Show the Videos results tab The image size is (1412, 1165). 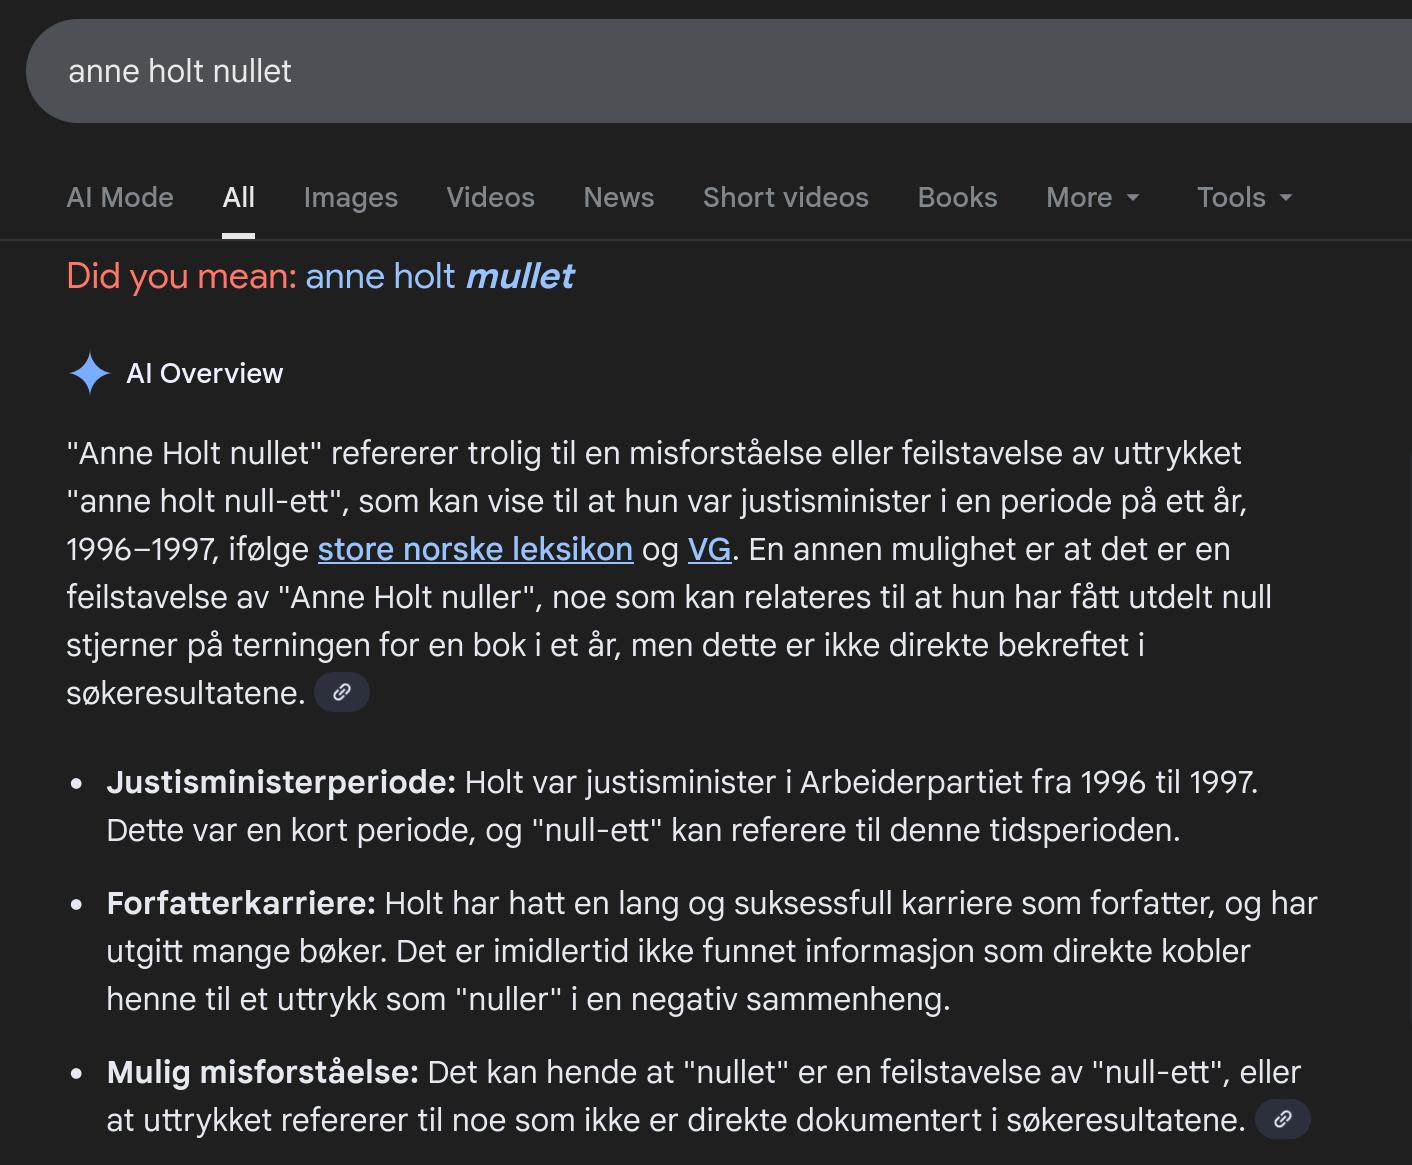(x=490, y=198)
